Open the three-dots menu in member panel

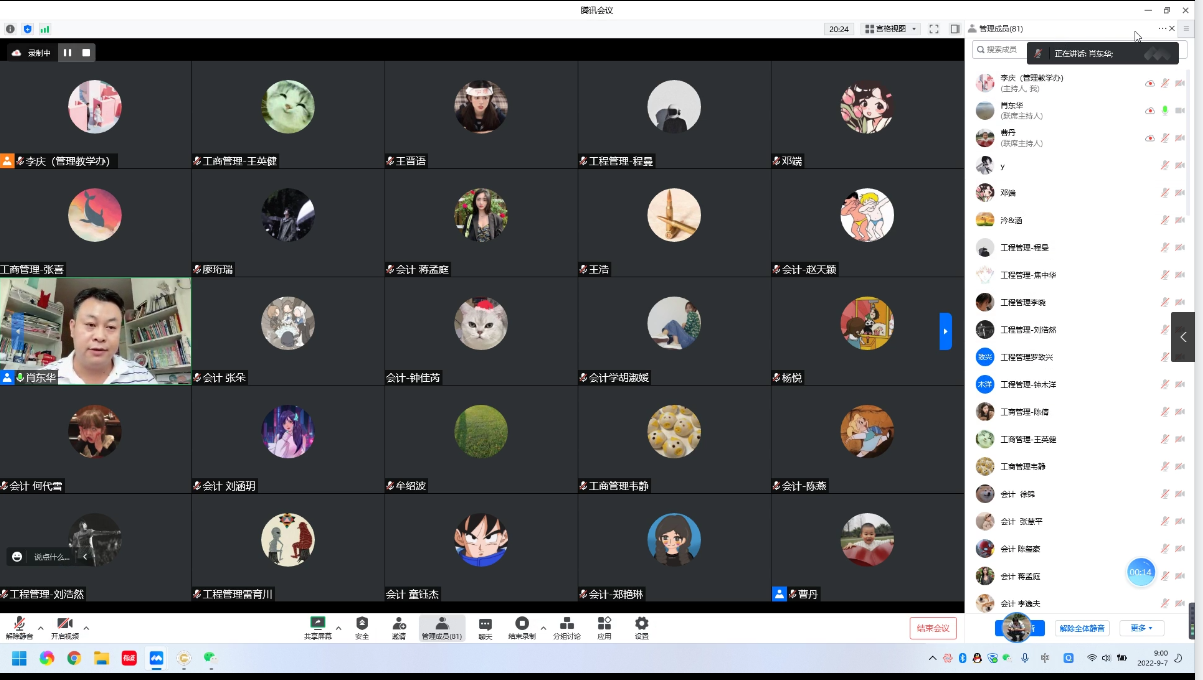[x=1162, y=29]
